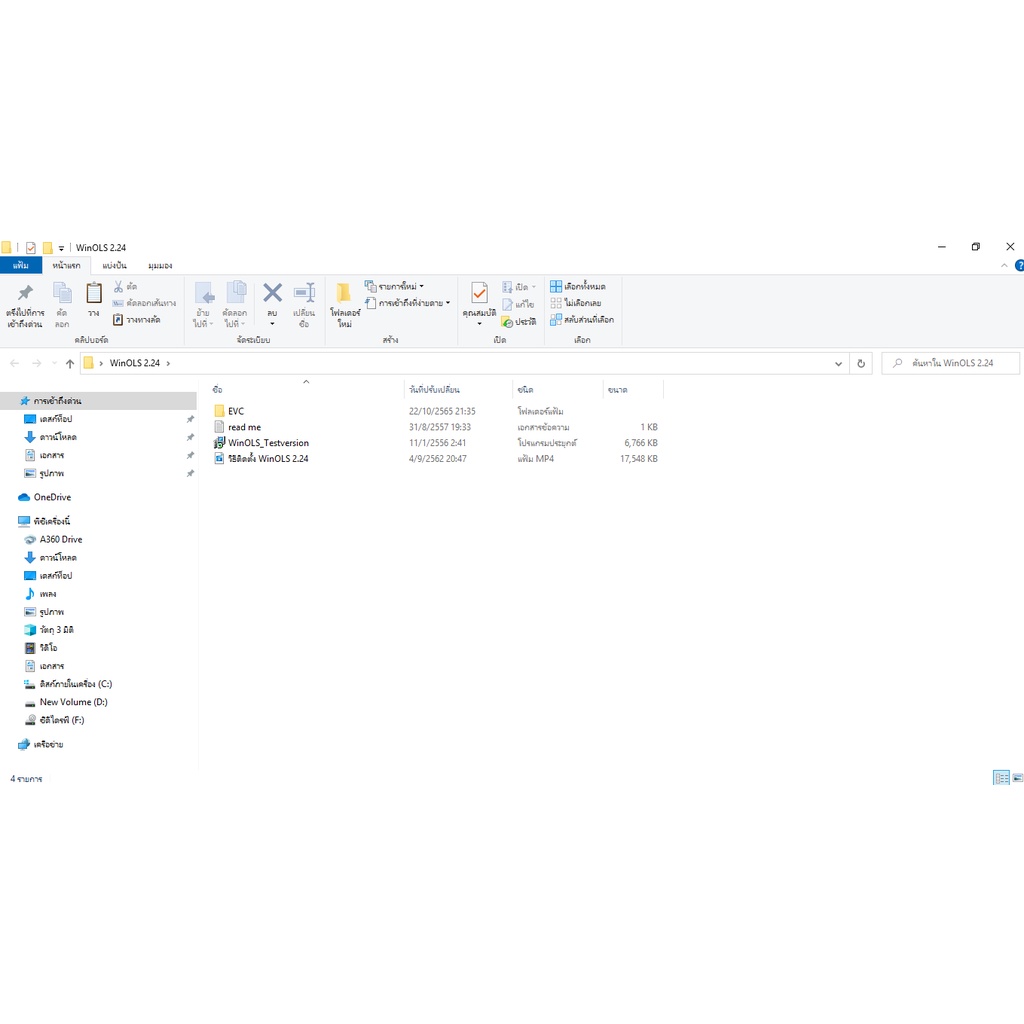Refresh the WinOLS 2.24 folder view
The image size is (1024, 1024).
tap(862, 363)
